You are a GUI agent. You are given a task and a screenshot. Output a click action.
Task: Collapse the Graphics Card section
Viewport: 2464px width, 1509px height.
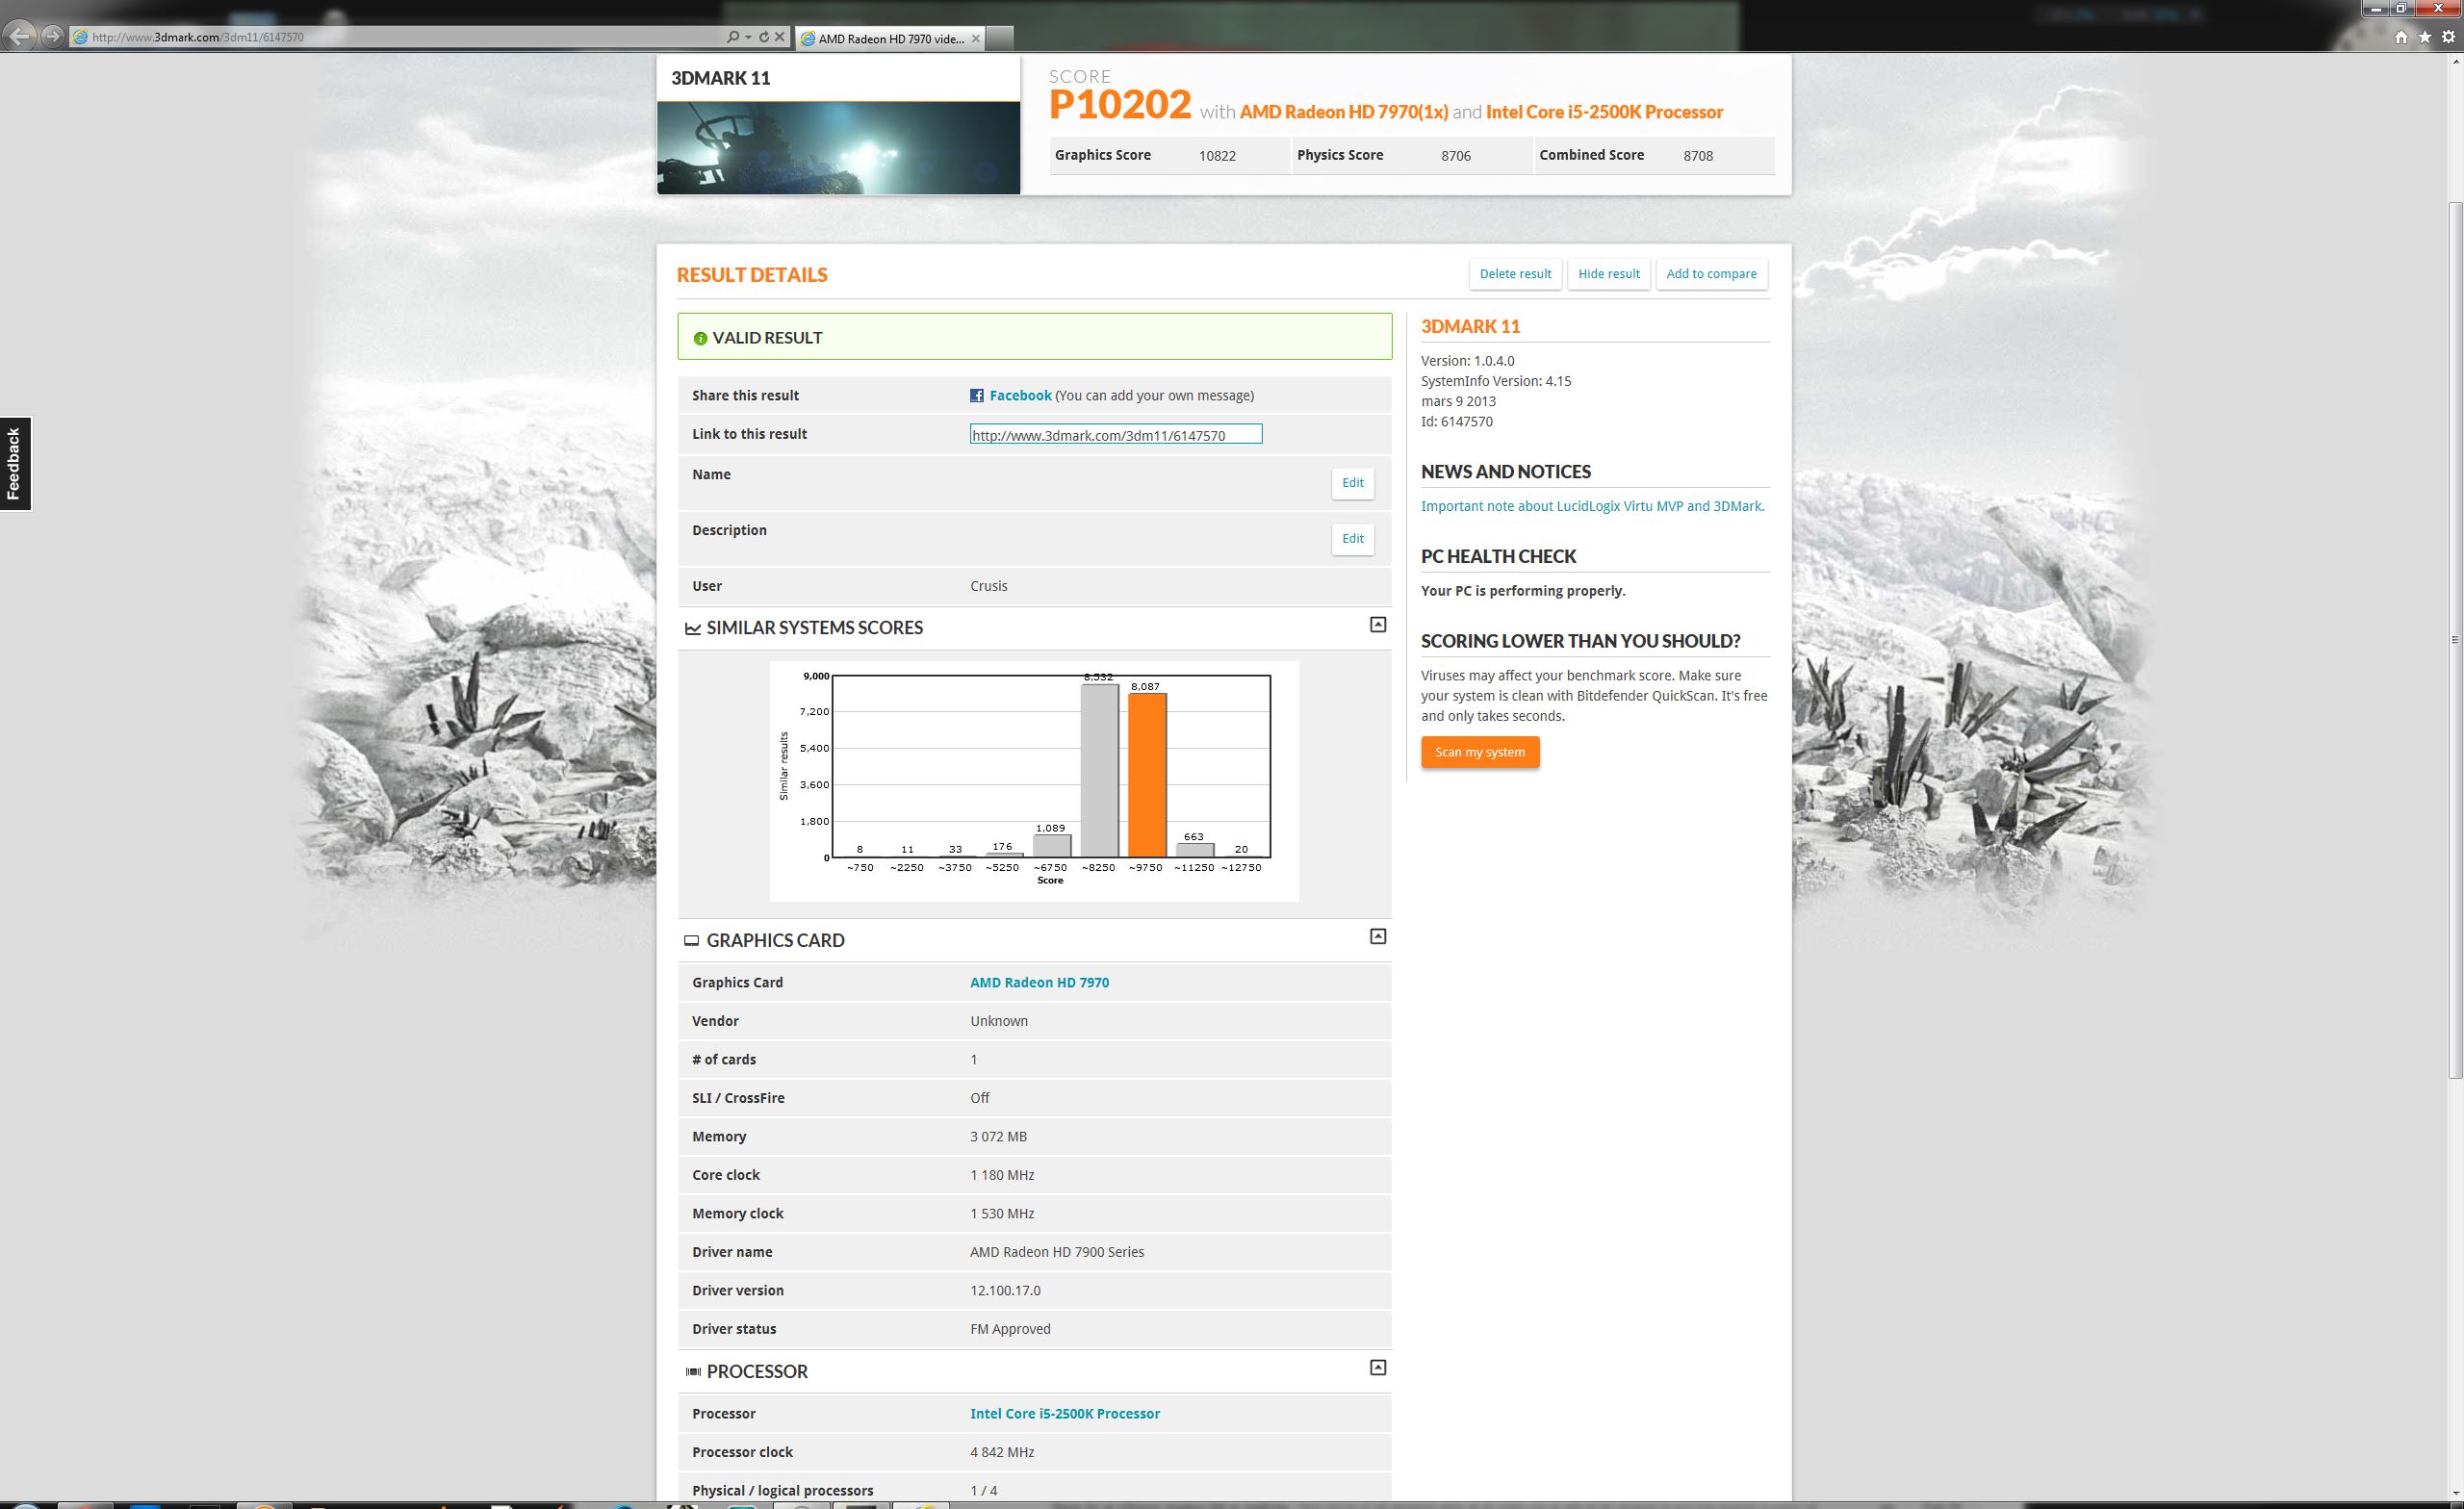click(x=1377, y=936)
